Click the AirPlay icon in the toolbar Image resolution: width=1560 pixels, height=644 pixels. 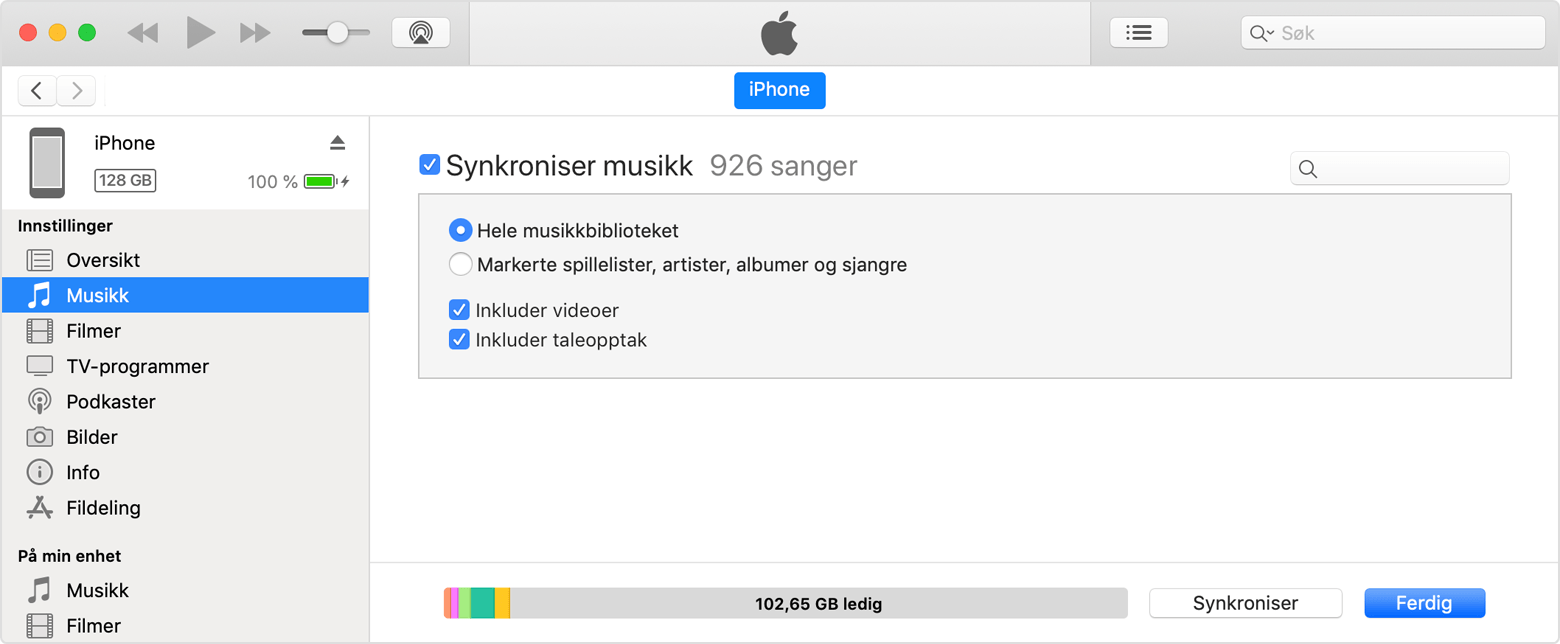click(421, 31)
